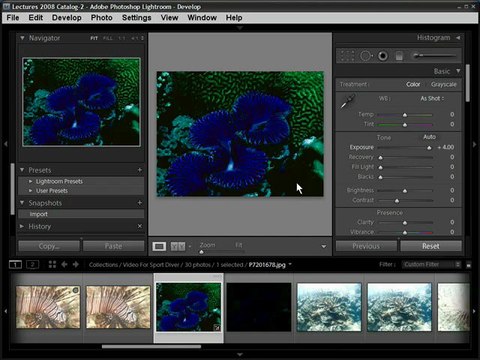Open the File menu
This screenshot has height=360, width=480.
[13, 18]
